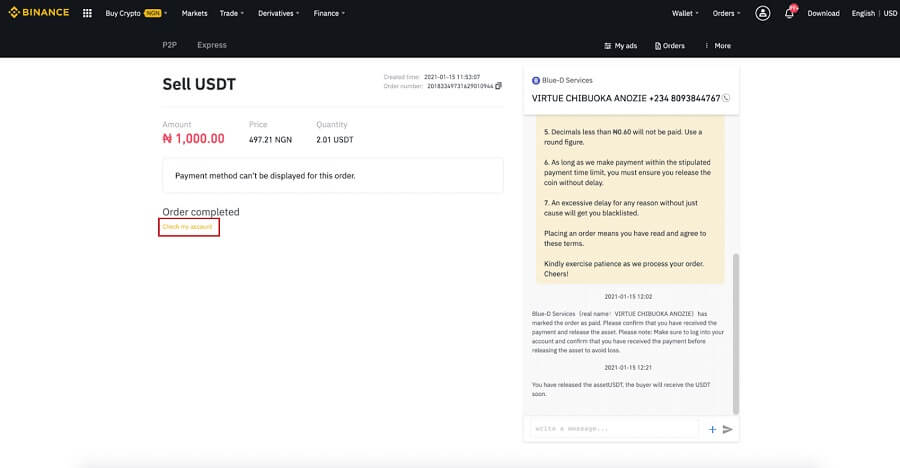Screen dimensions: 900x468
Task: Click Check my account link
Action: (188, 227)
